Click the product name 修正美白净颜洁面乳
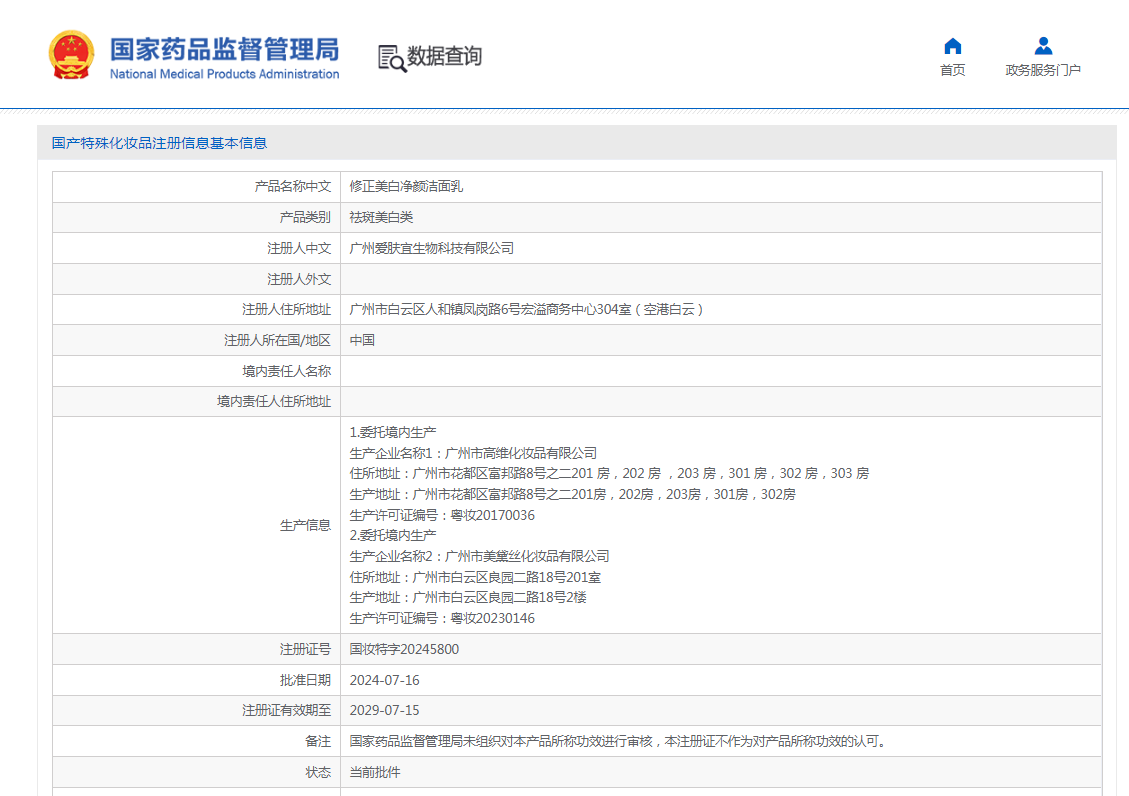 coord(406,186)
